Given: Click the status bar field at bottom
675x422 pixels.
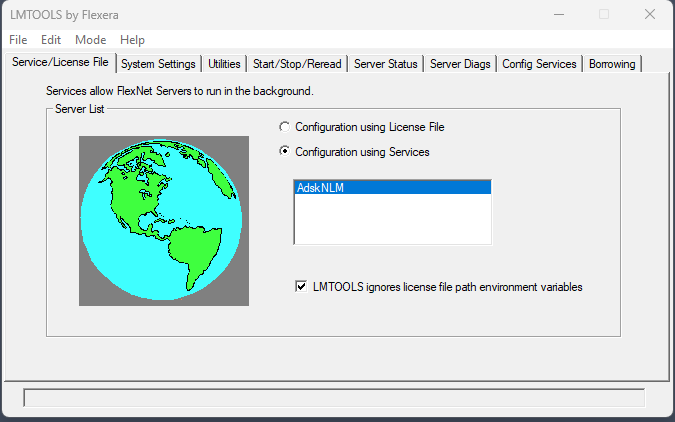Looking at the screenshot, I should pos(333,398).
